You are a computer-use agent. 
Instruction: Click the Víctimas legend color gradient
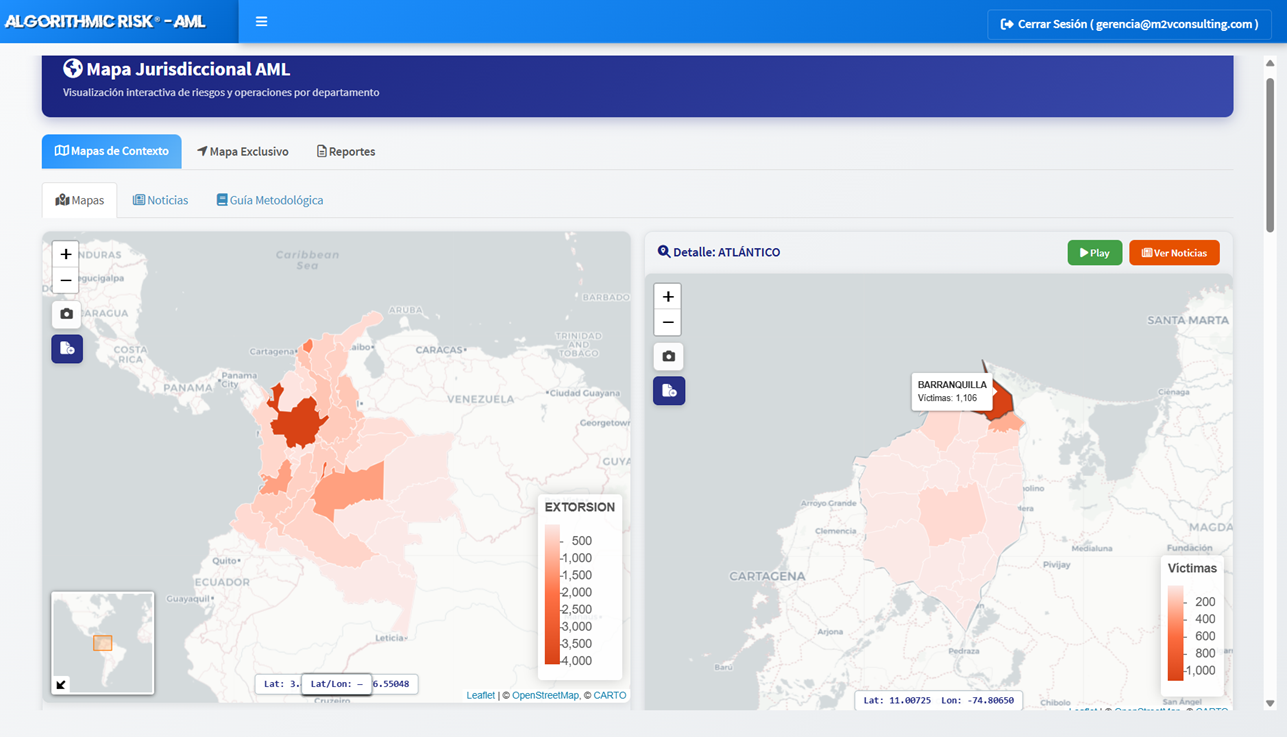tap(1175, 633)
